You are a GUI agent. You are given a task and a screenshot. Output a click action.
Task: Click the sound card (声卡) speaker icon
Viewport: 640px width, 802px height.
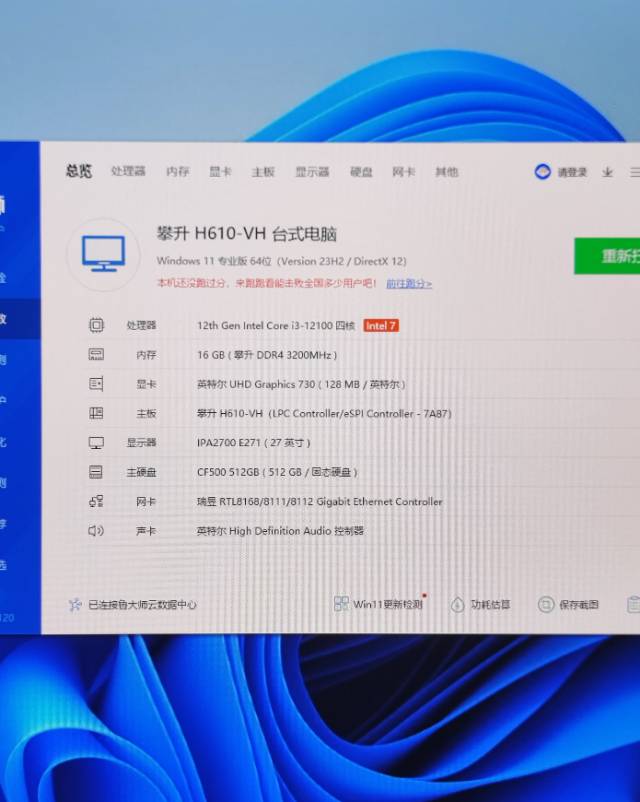pyautogui.click(x=96, y=531)
